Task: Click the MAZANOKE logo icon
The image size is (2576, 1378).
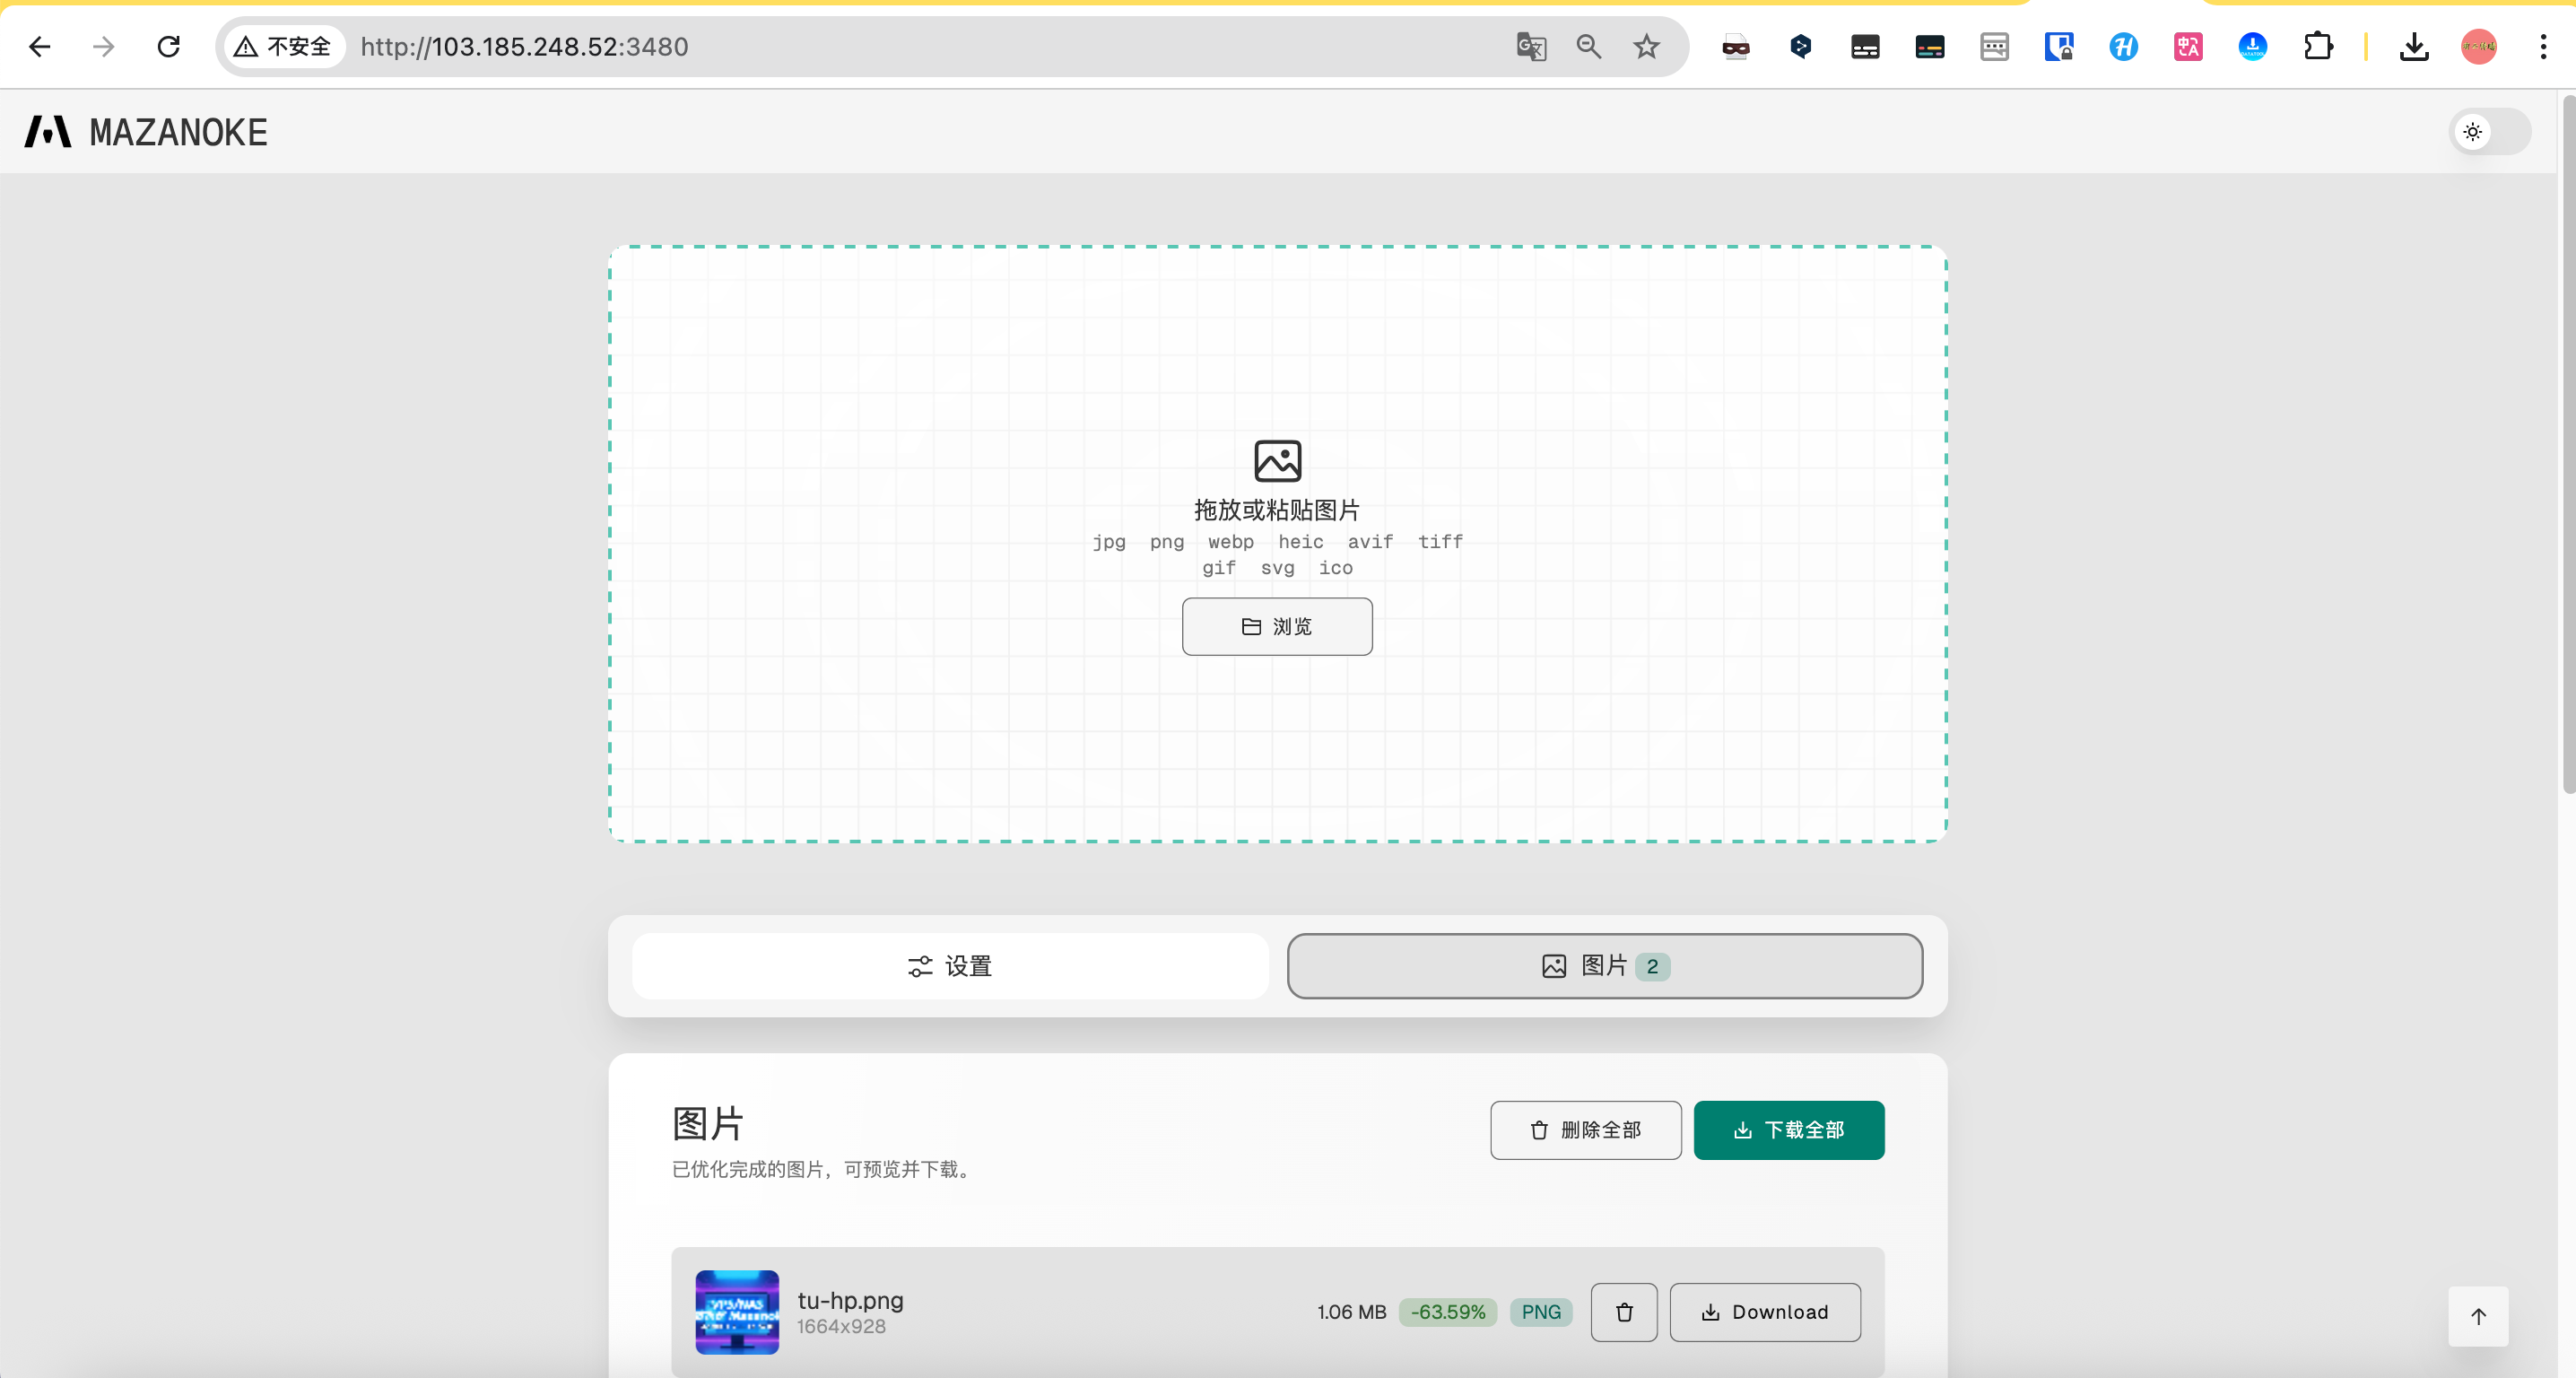Action: (48, 132)
